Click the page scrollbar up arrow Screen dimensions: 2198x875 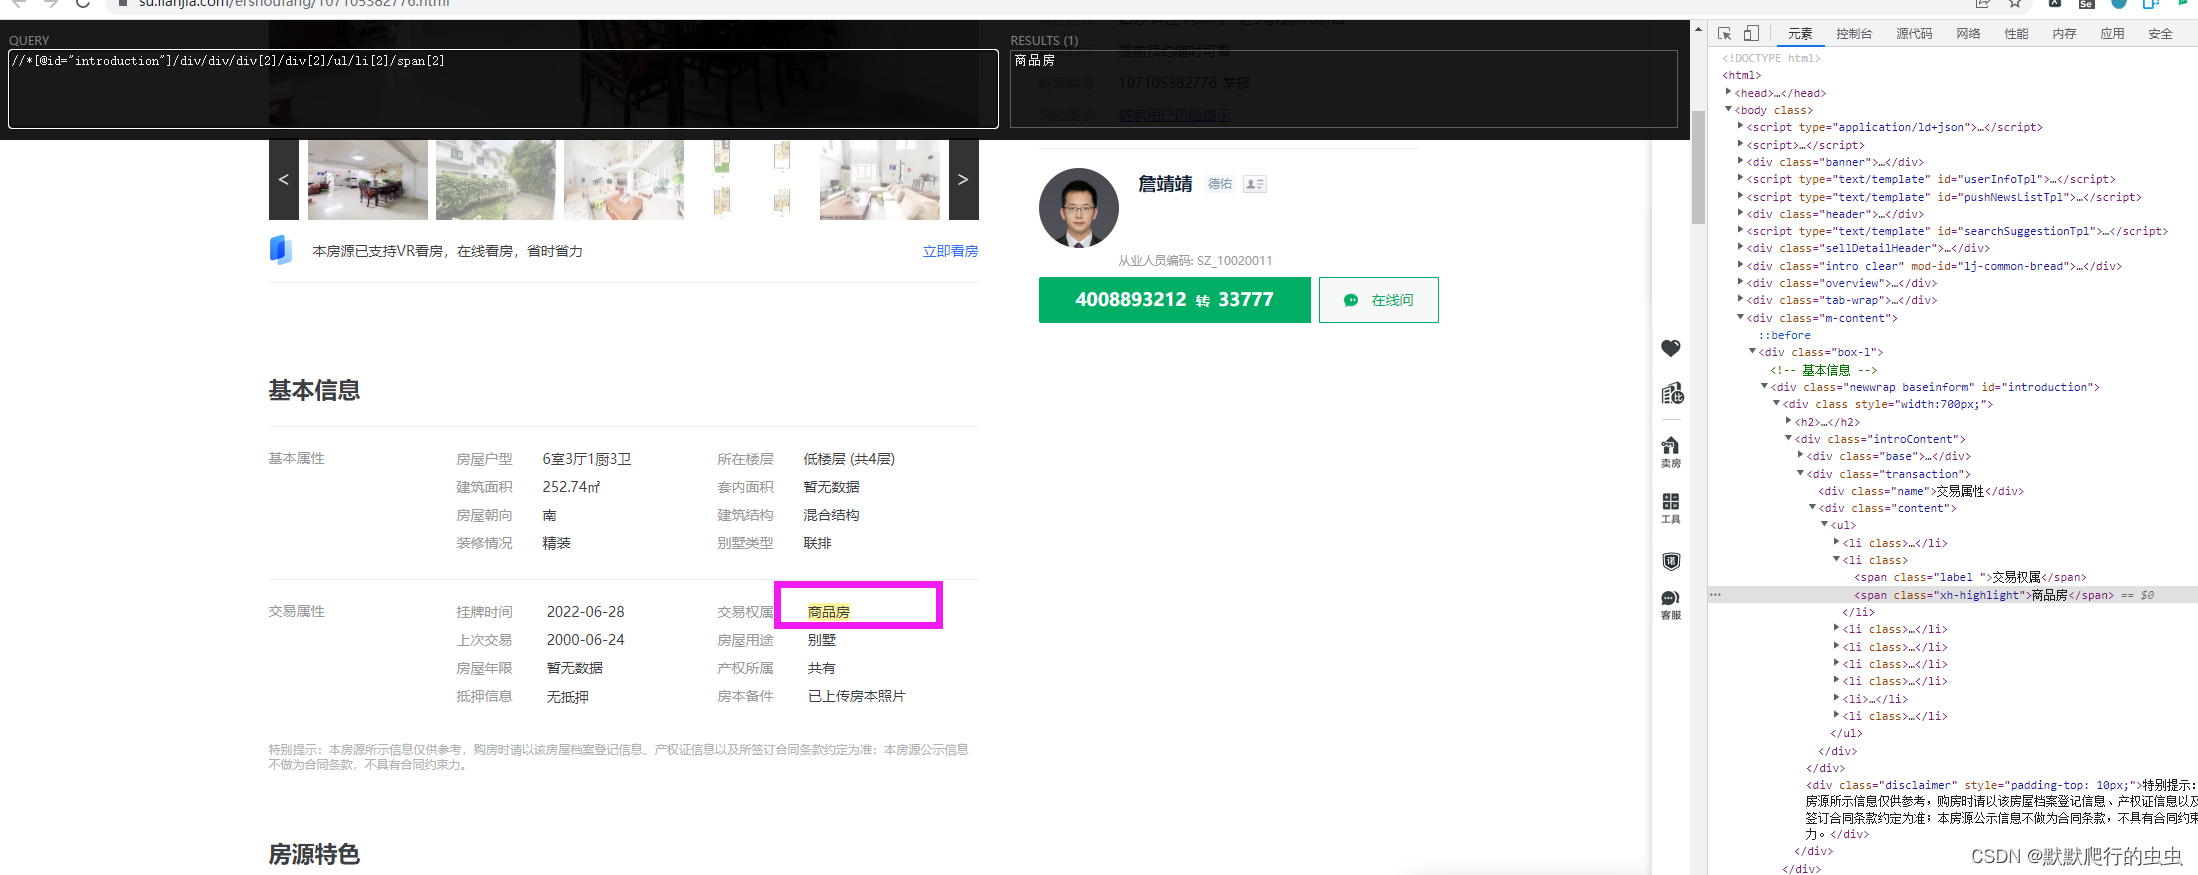pyautogui.click(x=1698, y=30)
